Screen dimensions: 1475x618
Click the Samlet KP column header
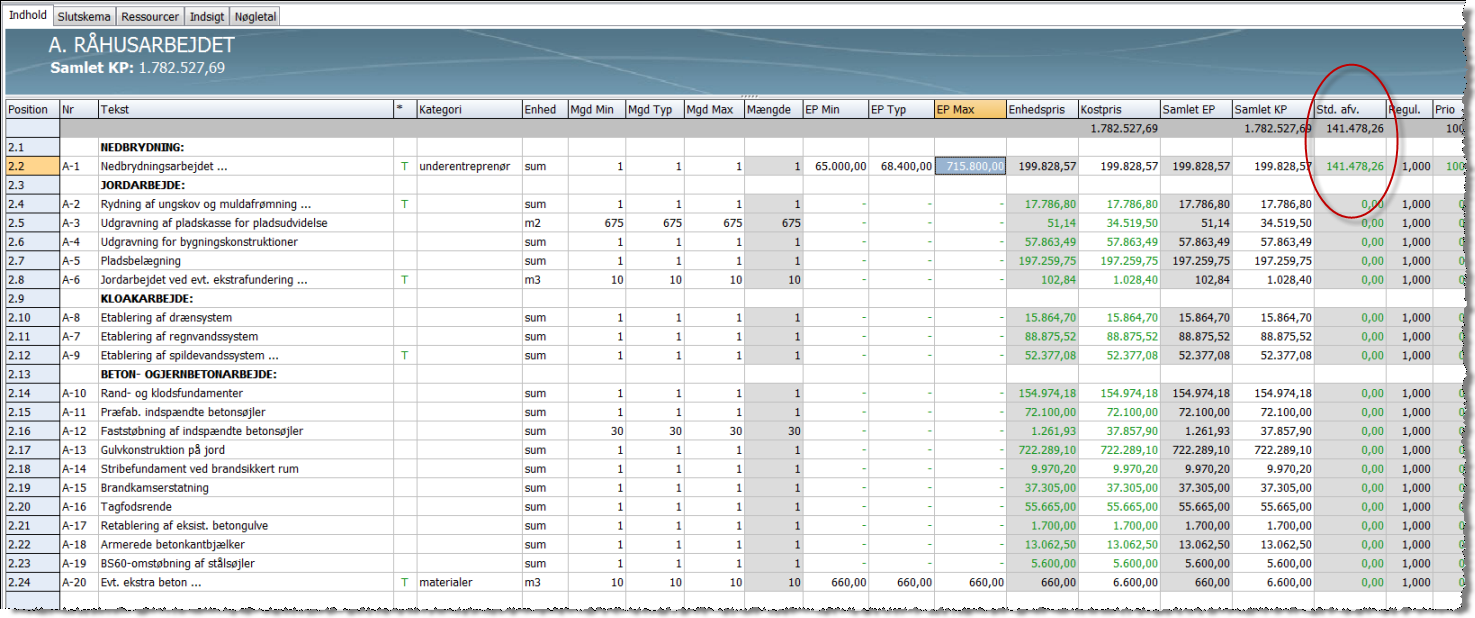1273,109
